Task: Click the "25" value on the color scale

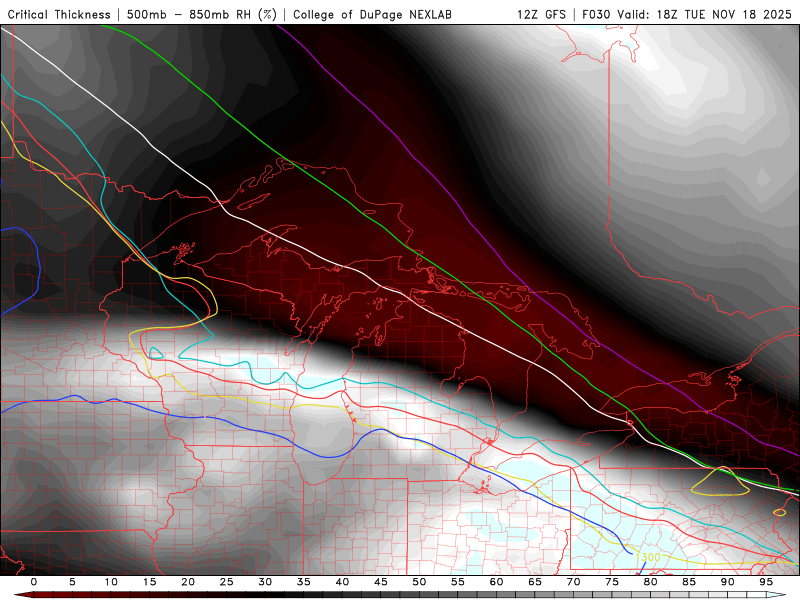Action: tap(227, 582)
